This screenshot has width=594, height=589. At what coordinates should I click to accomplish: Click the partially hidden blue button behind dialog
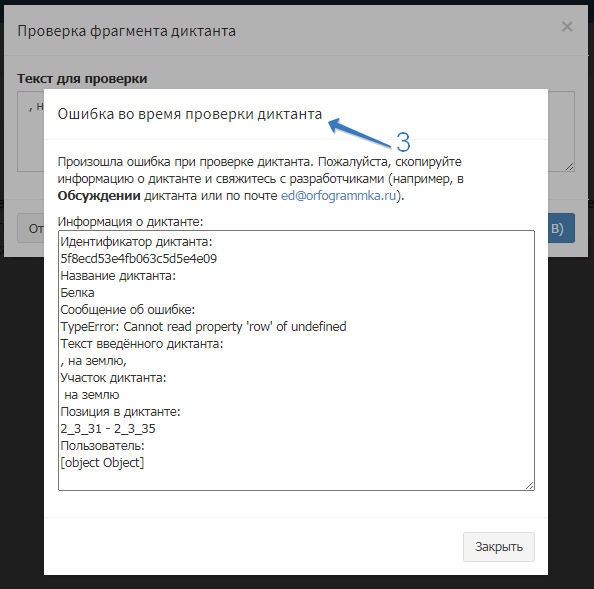[x=561, y=228]
